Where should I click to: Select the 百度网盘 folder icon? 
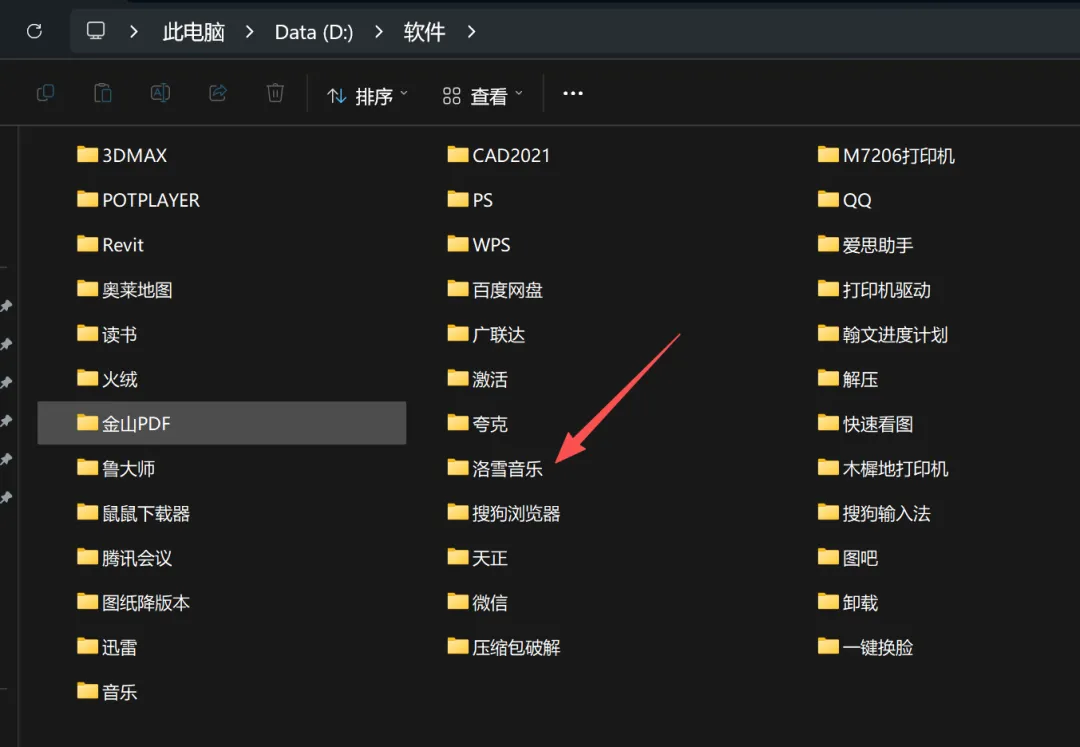(458, 288)
